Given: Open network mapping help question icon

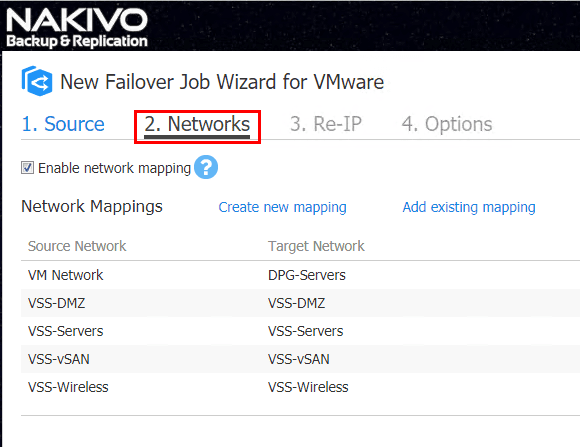Looking at the screenshot, I should [x=206, y=167].
